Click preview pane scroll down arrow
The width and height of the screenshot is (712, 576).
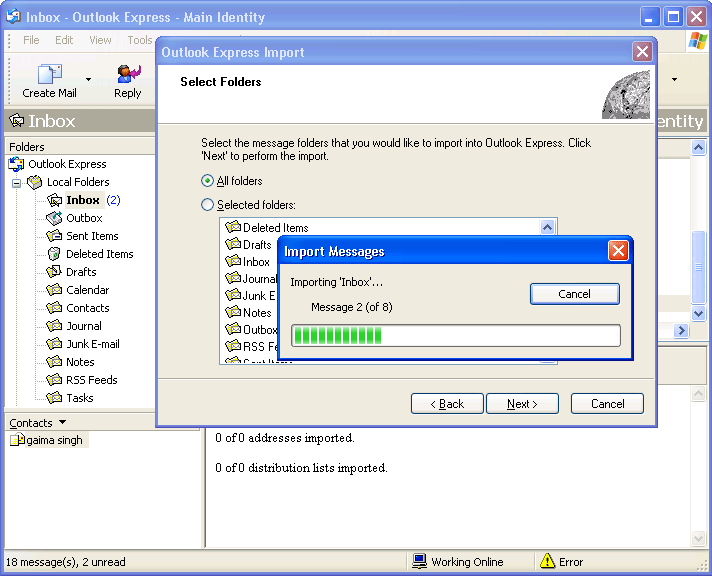(x=698, y=539)
